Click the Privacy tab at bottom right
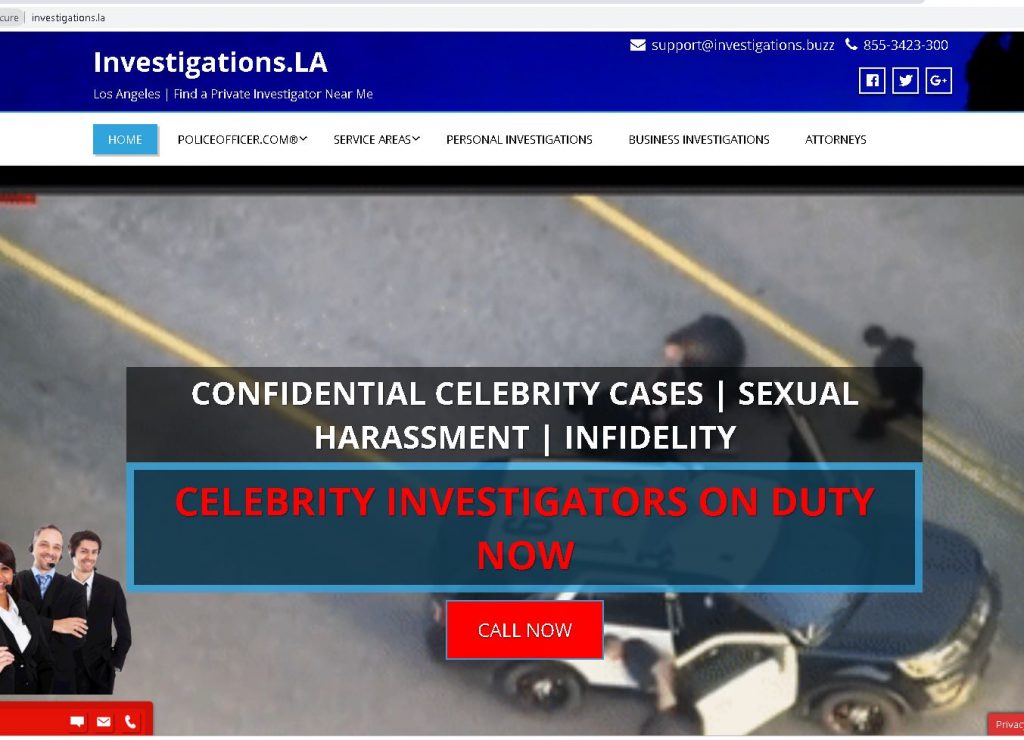The height and width of the screenshot is (740, 1024). 1006,724
